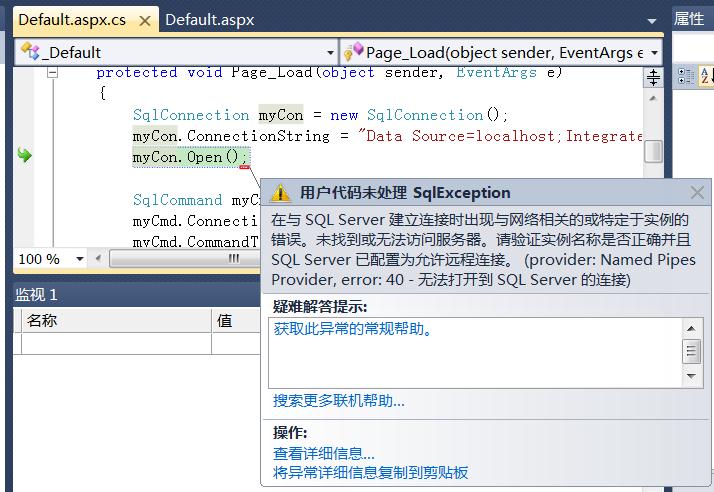Collapse the Page_Load code outline block
Viewport: 714px width, 492px height.
[x=52, y=73]
